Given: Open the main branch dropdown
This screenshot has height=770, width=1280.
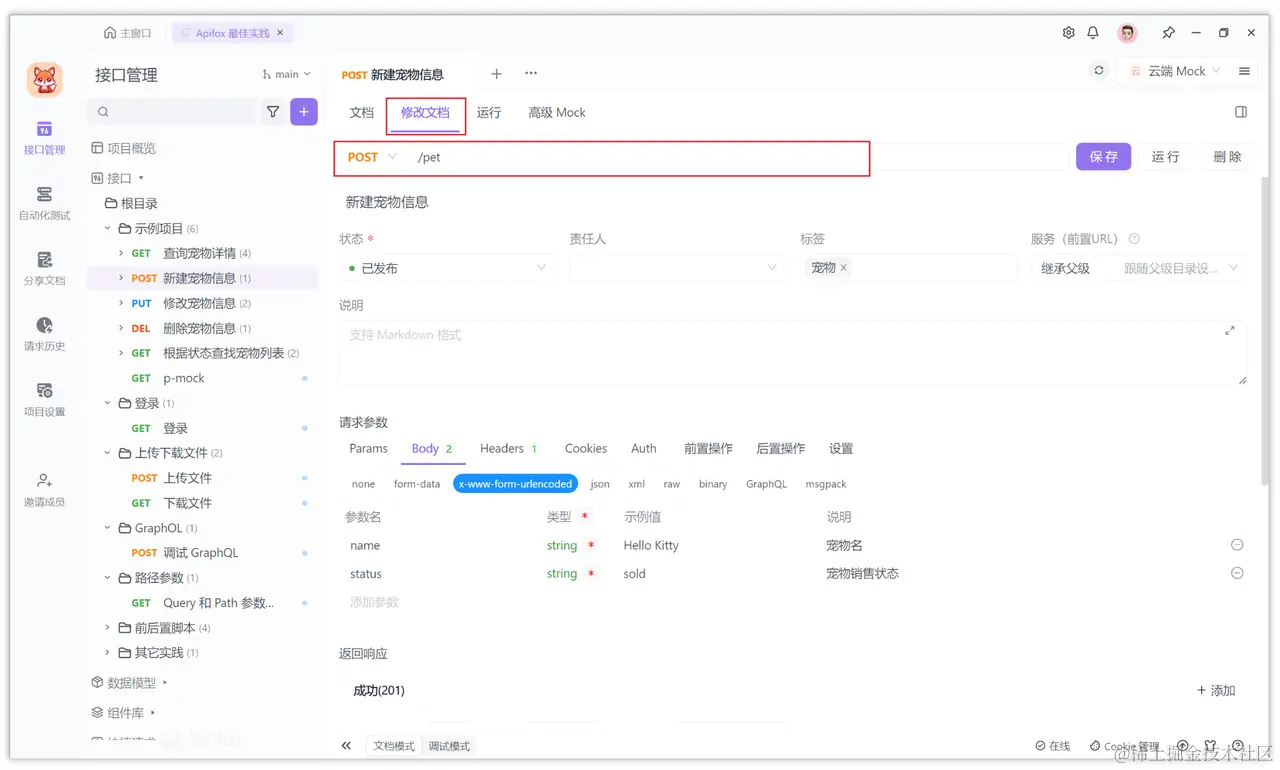Looking at the screenshot, I should 287,73.
